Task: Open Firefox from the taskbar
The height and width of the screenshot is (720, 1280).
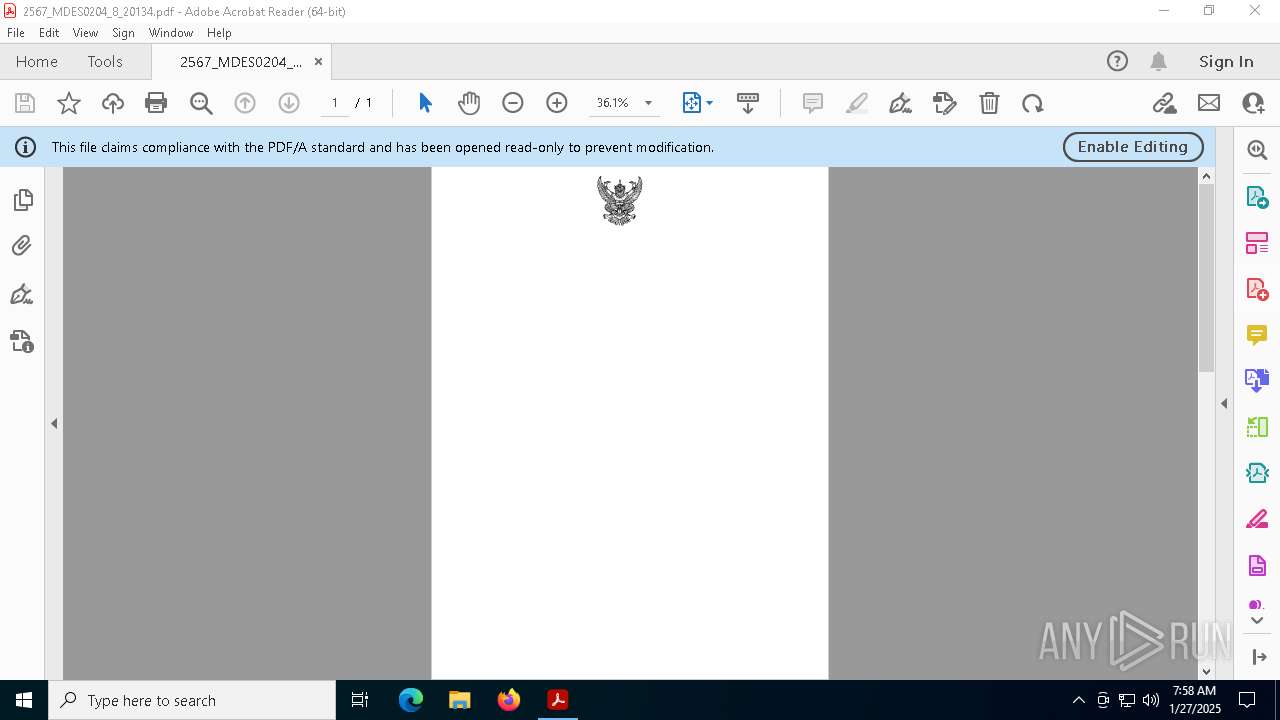Action: click(x=509, y=700)
